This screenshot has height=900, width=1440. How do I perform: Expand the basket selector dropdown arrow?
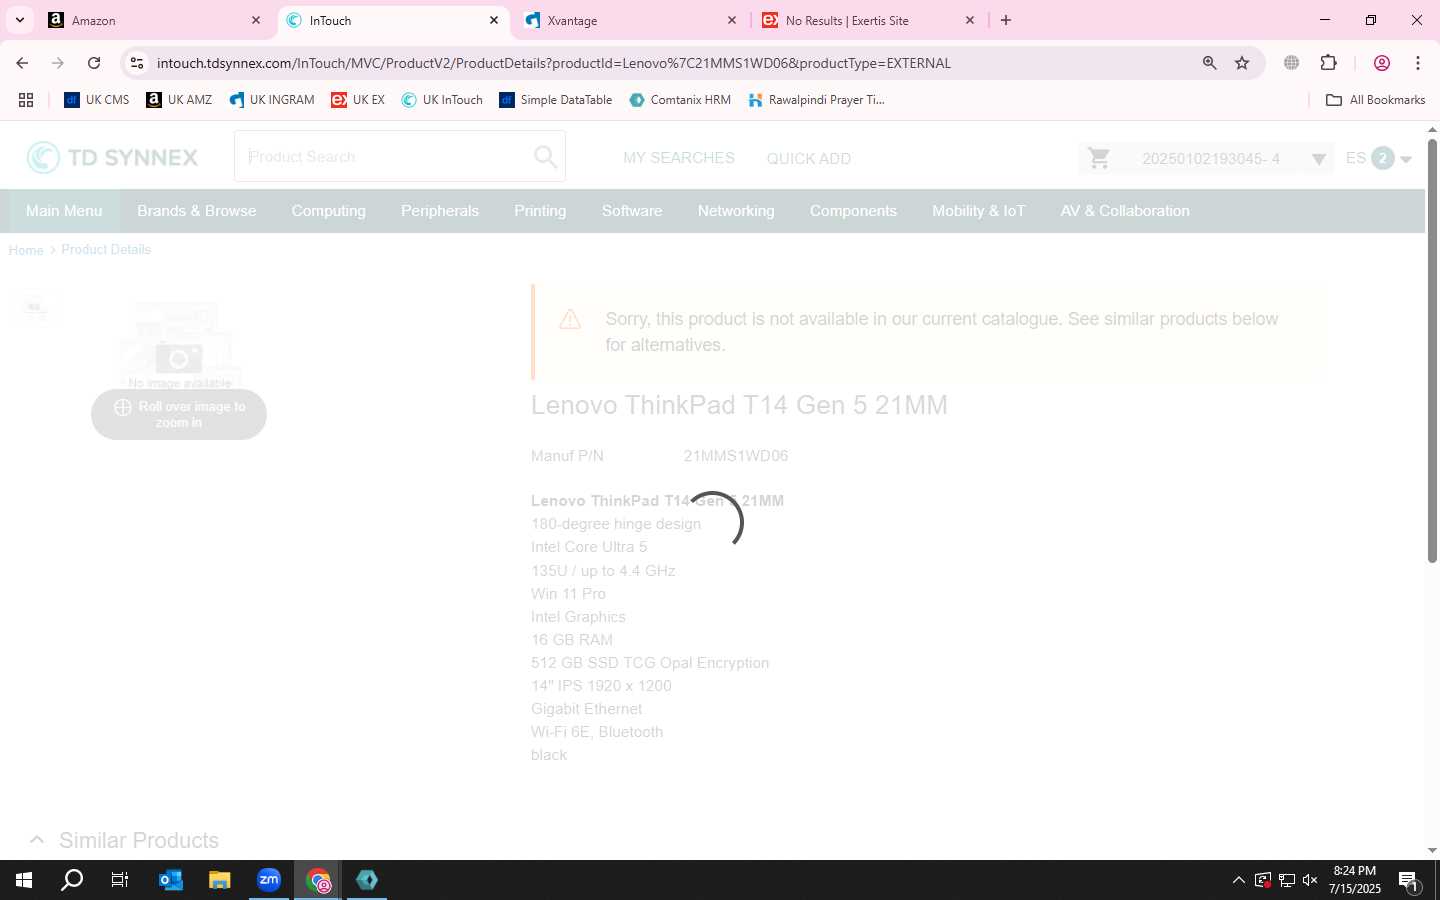pos(1318,159)
